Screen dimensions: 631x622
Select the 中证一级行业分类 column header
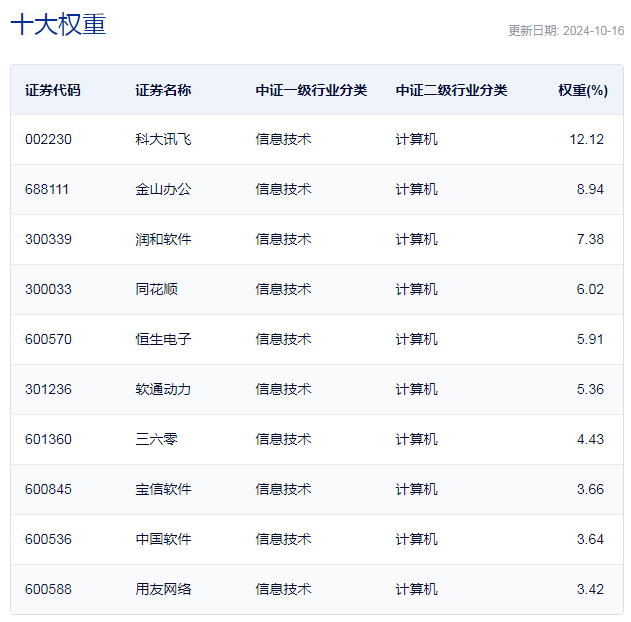click(311, 90)
